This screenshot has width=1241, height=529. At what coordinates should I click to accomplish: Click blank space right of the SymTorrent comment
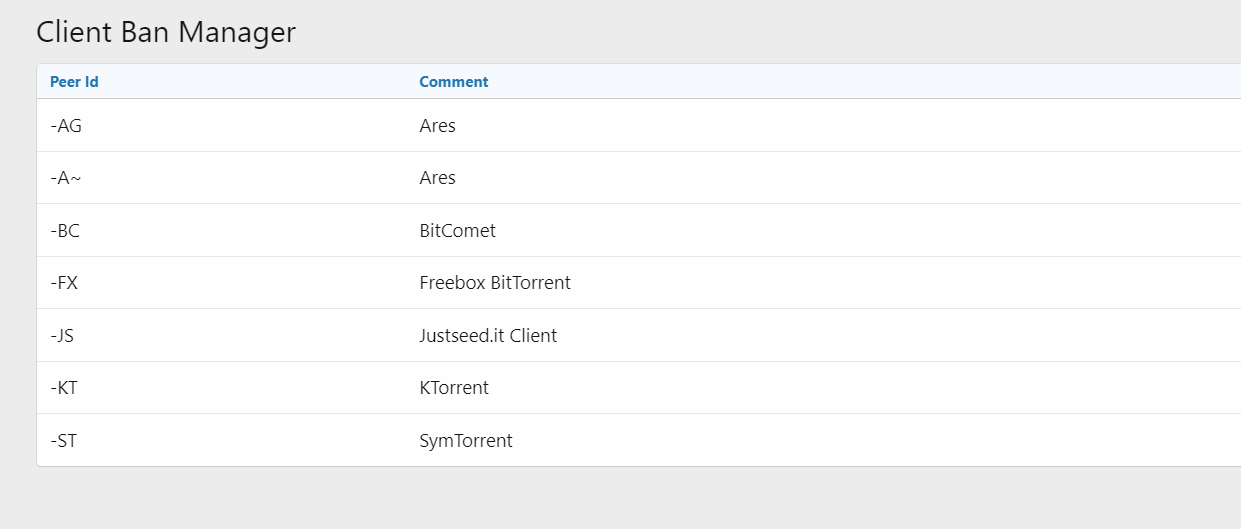[850, 440]
